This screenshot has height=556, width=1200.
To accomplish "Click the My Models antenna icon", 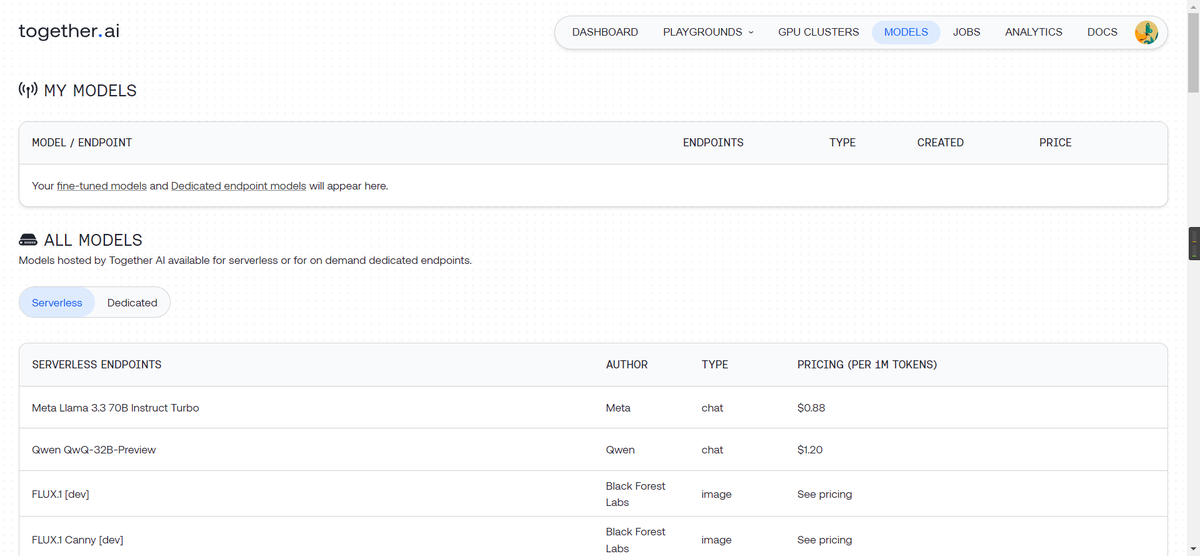I will coord(28,90).
